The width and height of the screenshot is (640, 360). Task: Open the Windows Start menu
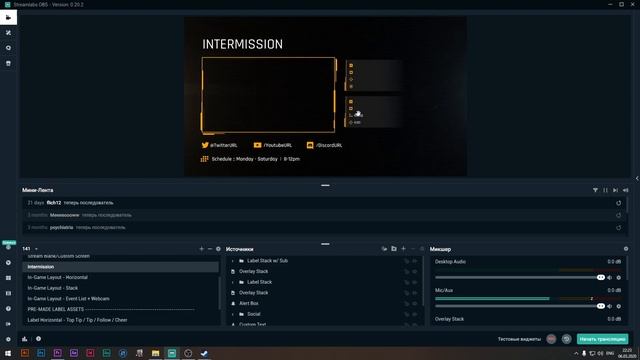point(8,353)
